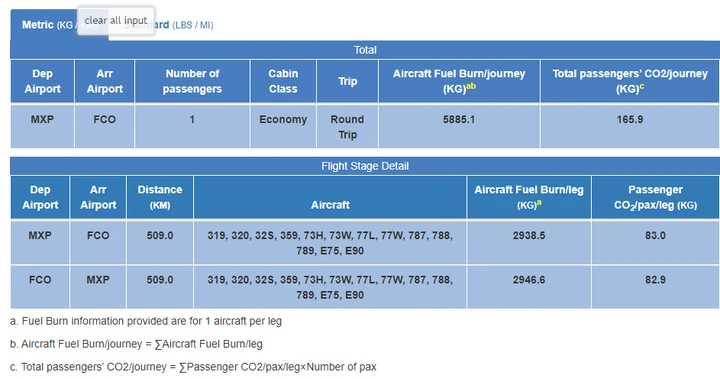Click the 83.0 passenger CO2 value

[655, 236]
